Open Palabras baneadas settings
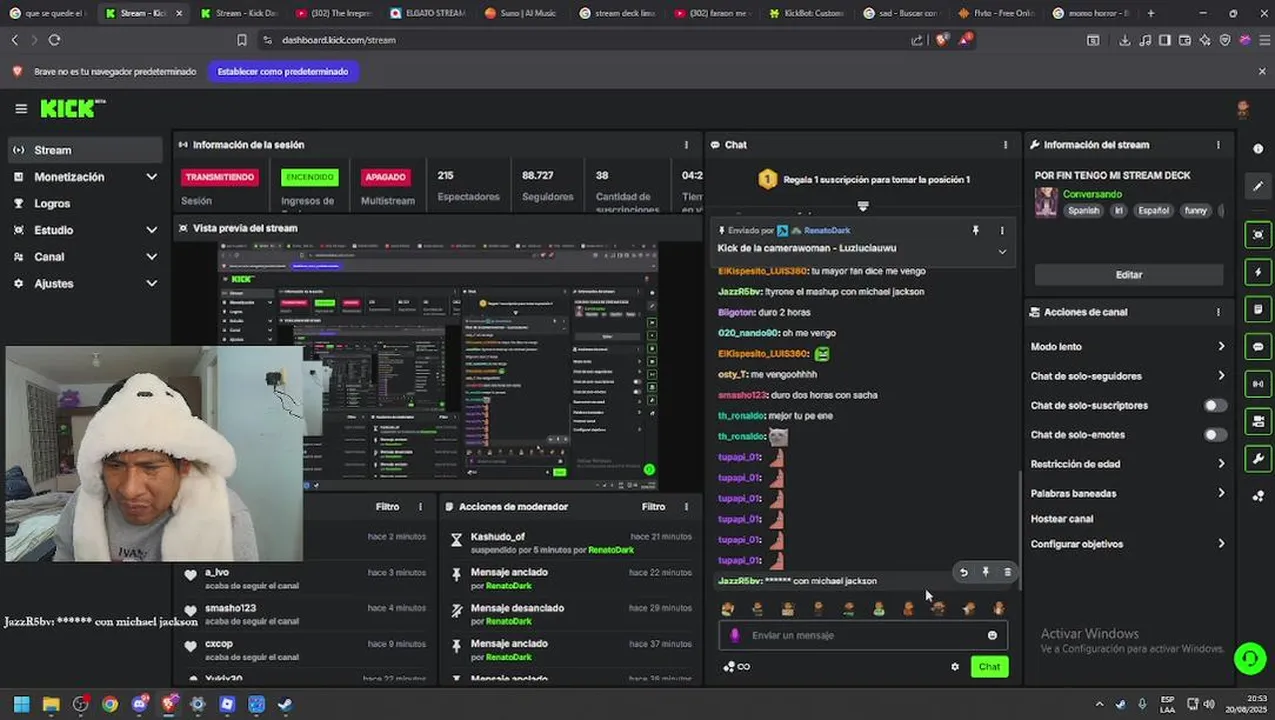The height and width of the screenshot is (720, 1275). point(1128,493)
